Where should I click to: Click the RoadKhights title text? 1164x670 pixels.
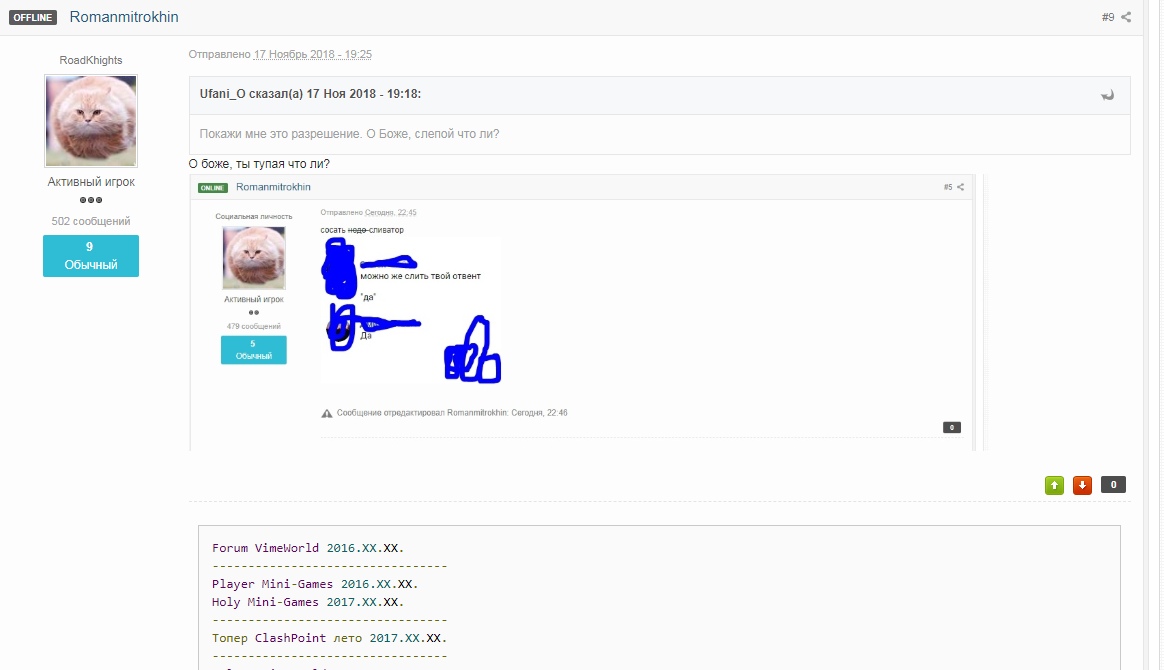coord(91,60)
